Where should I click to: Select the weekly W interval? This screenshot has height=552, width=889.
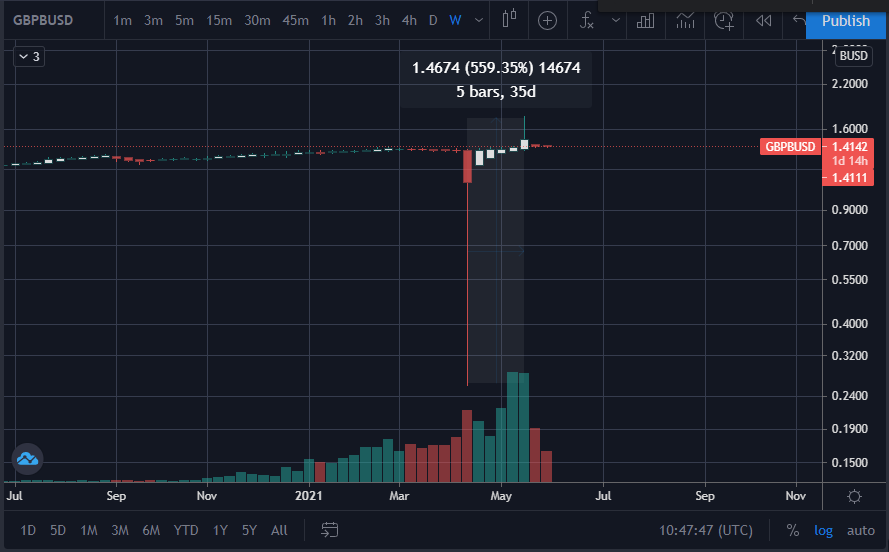[x=455, y=20]
